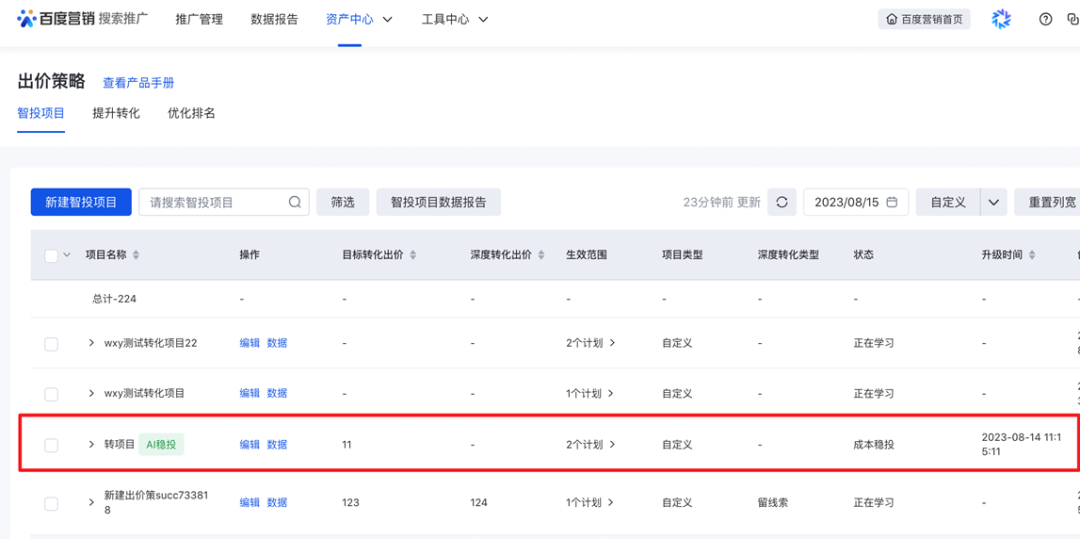
Task: Click the magnifier icon in search box
Action: 295,202
